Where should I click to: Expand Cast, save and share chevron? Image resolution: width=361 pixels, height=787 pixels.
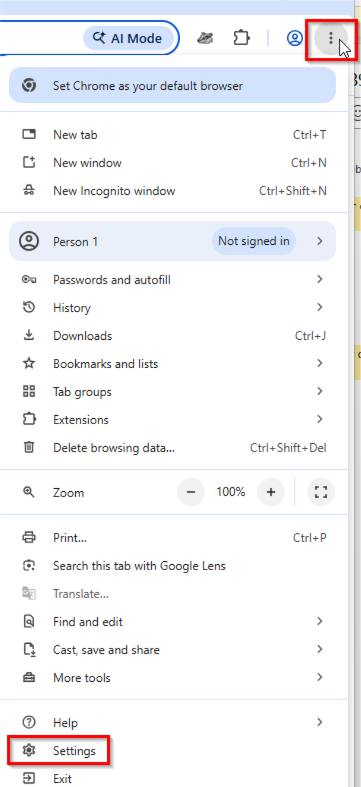(320, 650)
